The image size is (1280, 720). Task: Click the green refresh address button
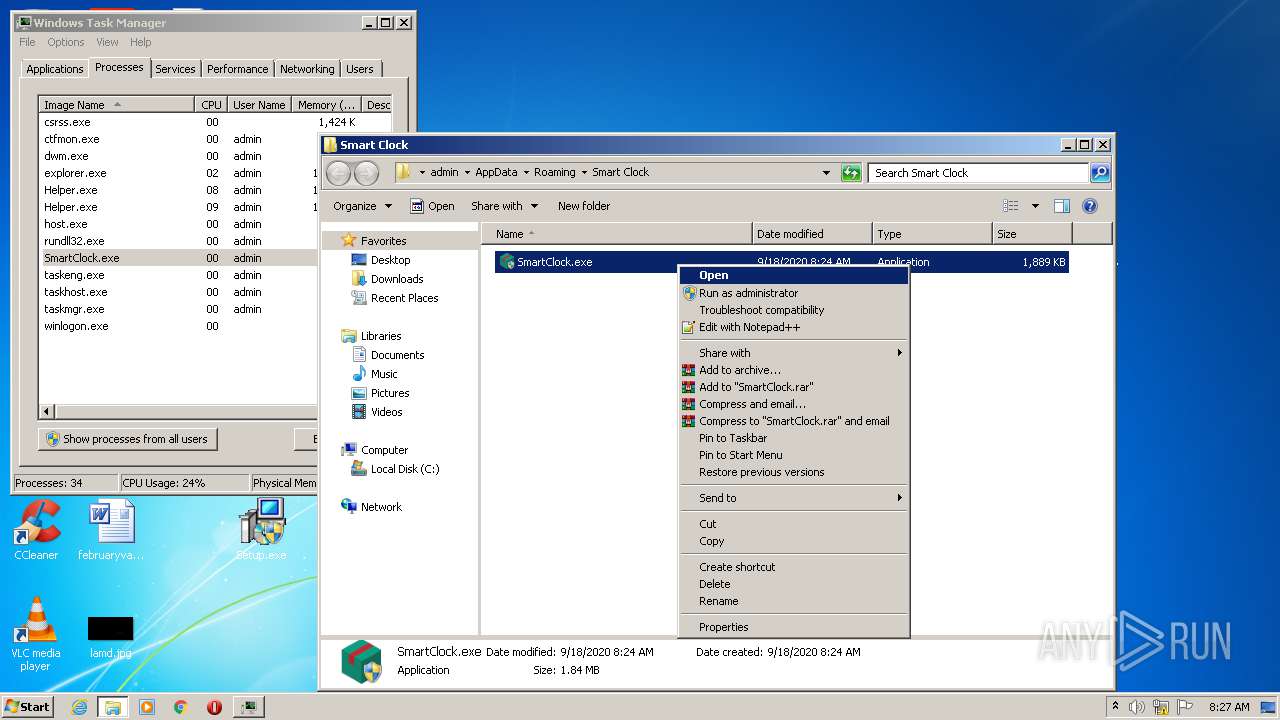pyautogui.click(x=851, y=173)
